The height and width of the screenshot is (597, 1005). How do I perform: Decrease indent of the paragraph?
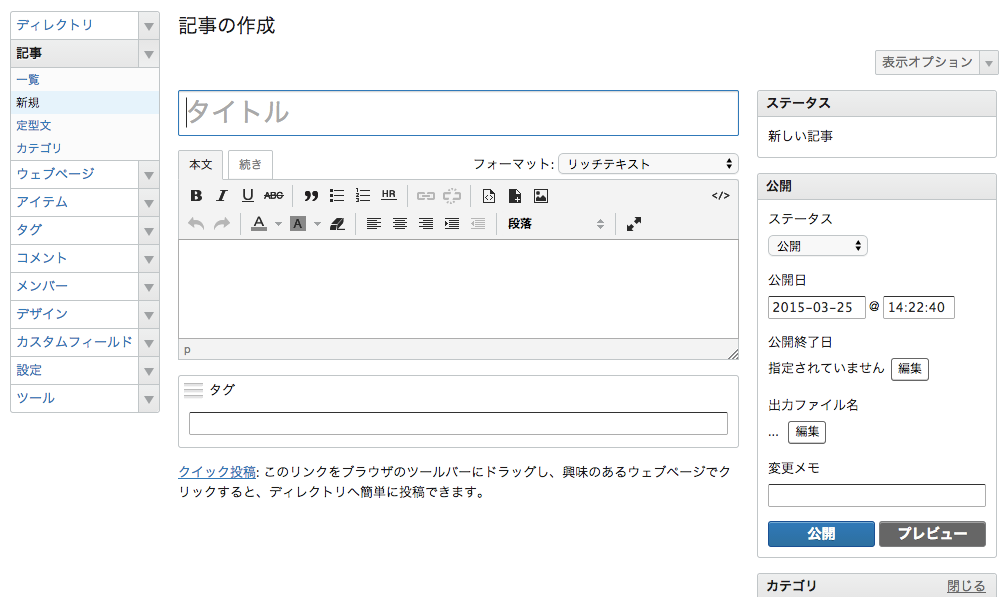pos(478,224)
